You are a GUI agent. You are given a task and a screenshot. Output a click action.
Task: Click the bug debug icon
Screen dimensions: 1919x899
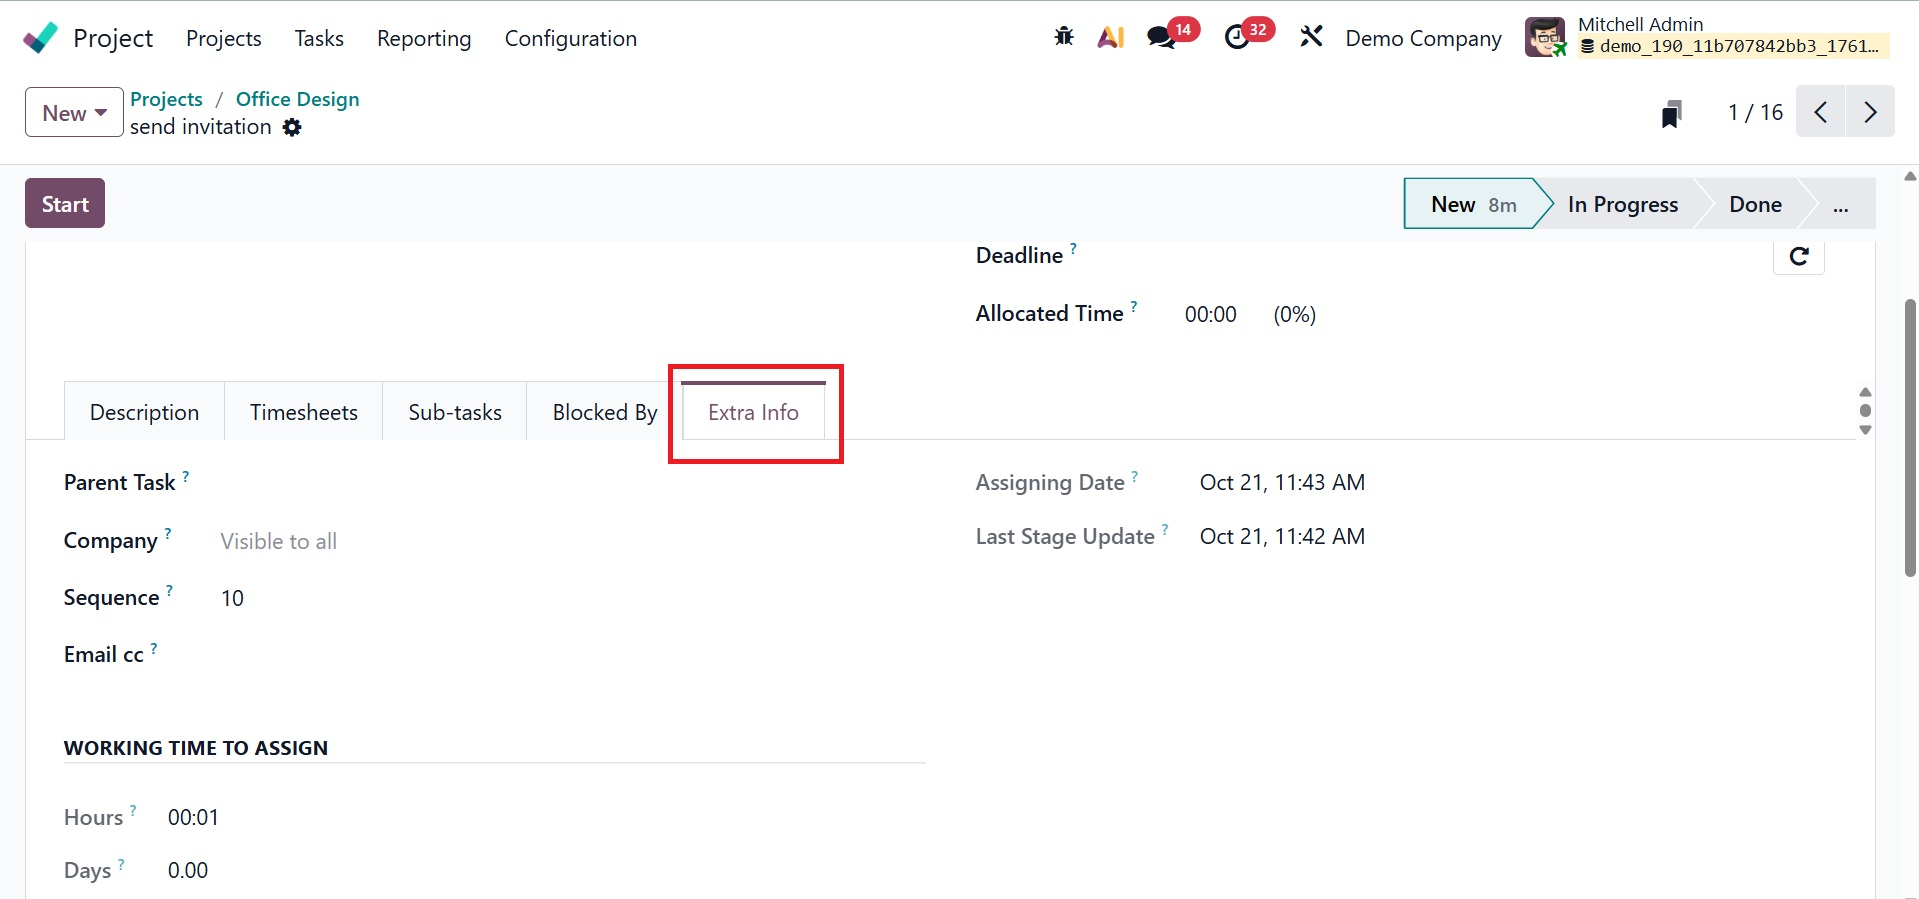(x=1064, y=38)
